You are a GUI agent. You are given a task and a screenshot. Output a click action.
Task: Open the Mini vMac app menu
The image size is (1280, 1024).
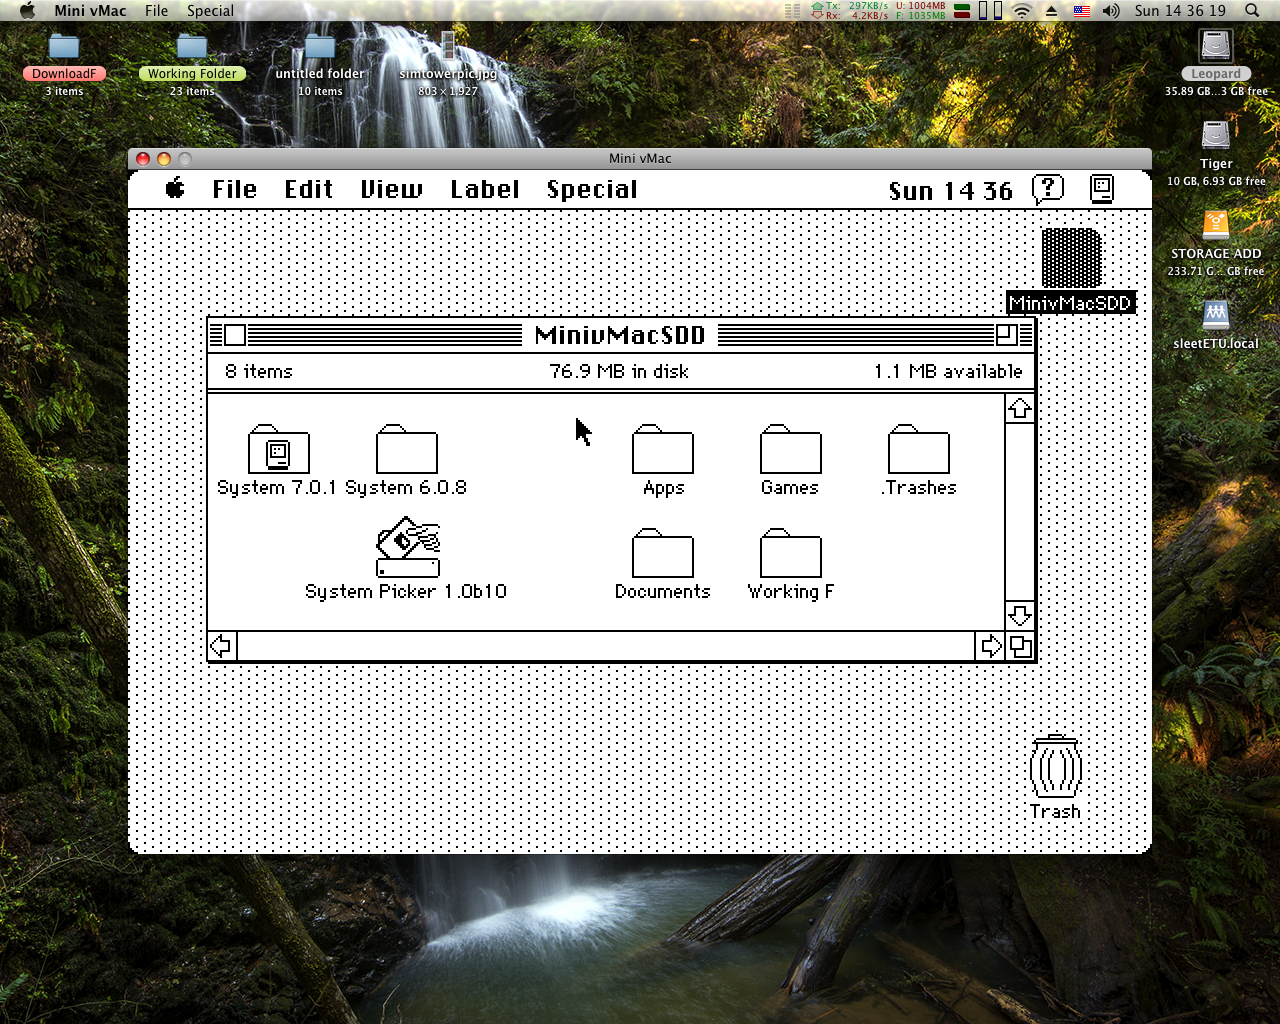(x=90, y=11)
